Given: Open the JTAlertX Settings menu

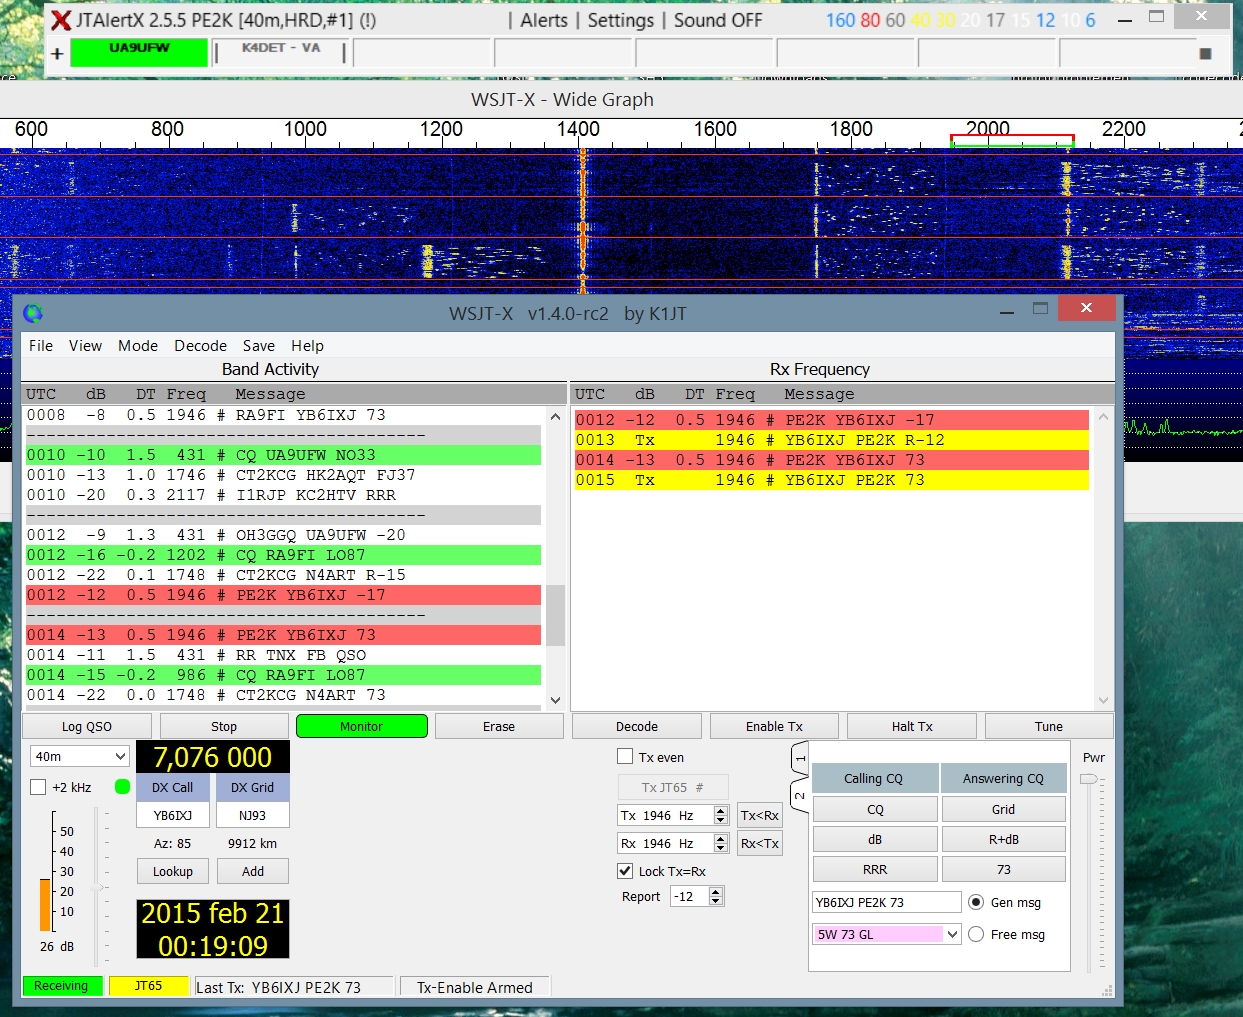Looking at the screenshot, I should [621, 20].
